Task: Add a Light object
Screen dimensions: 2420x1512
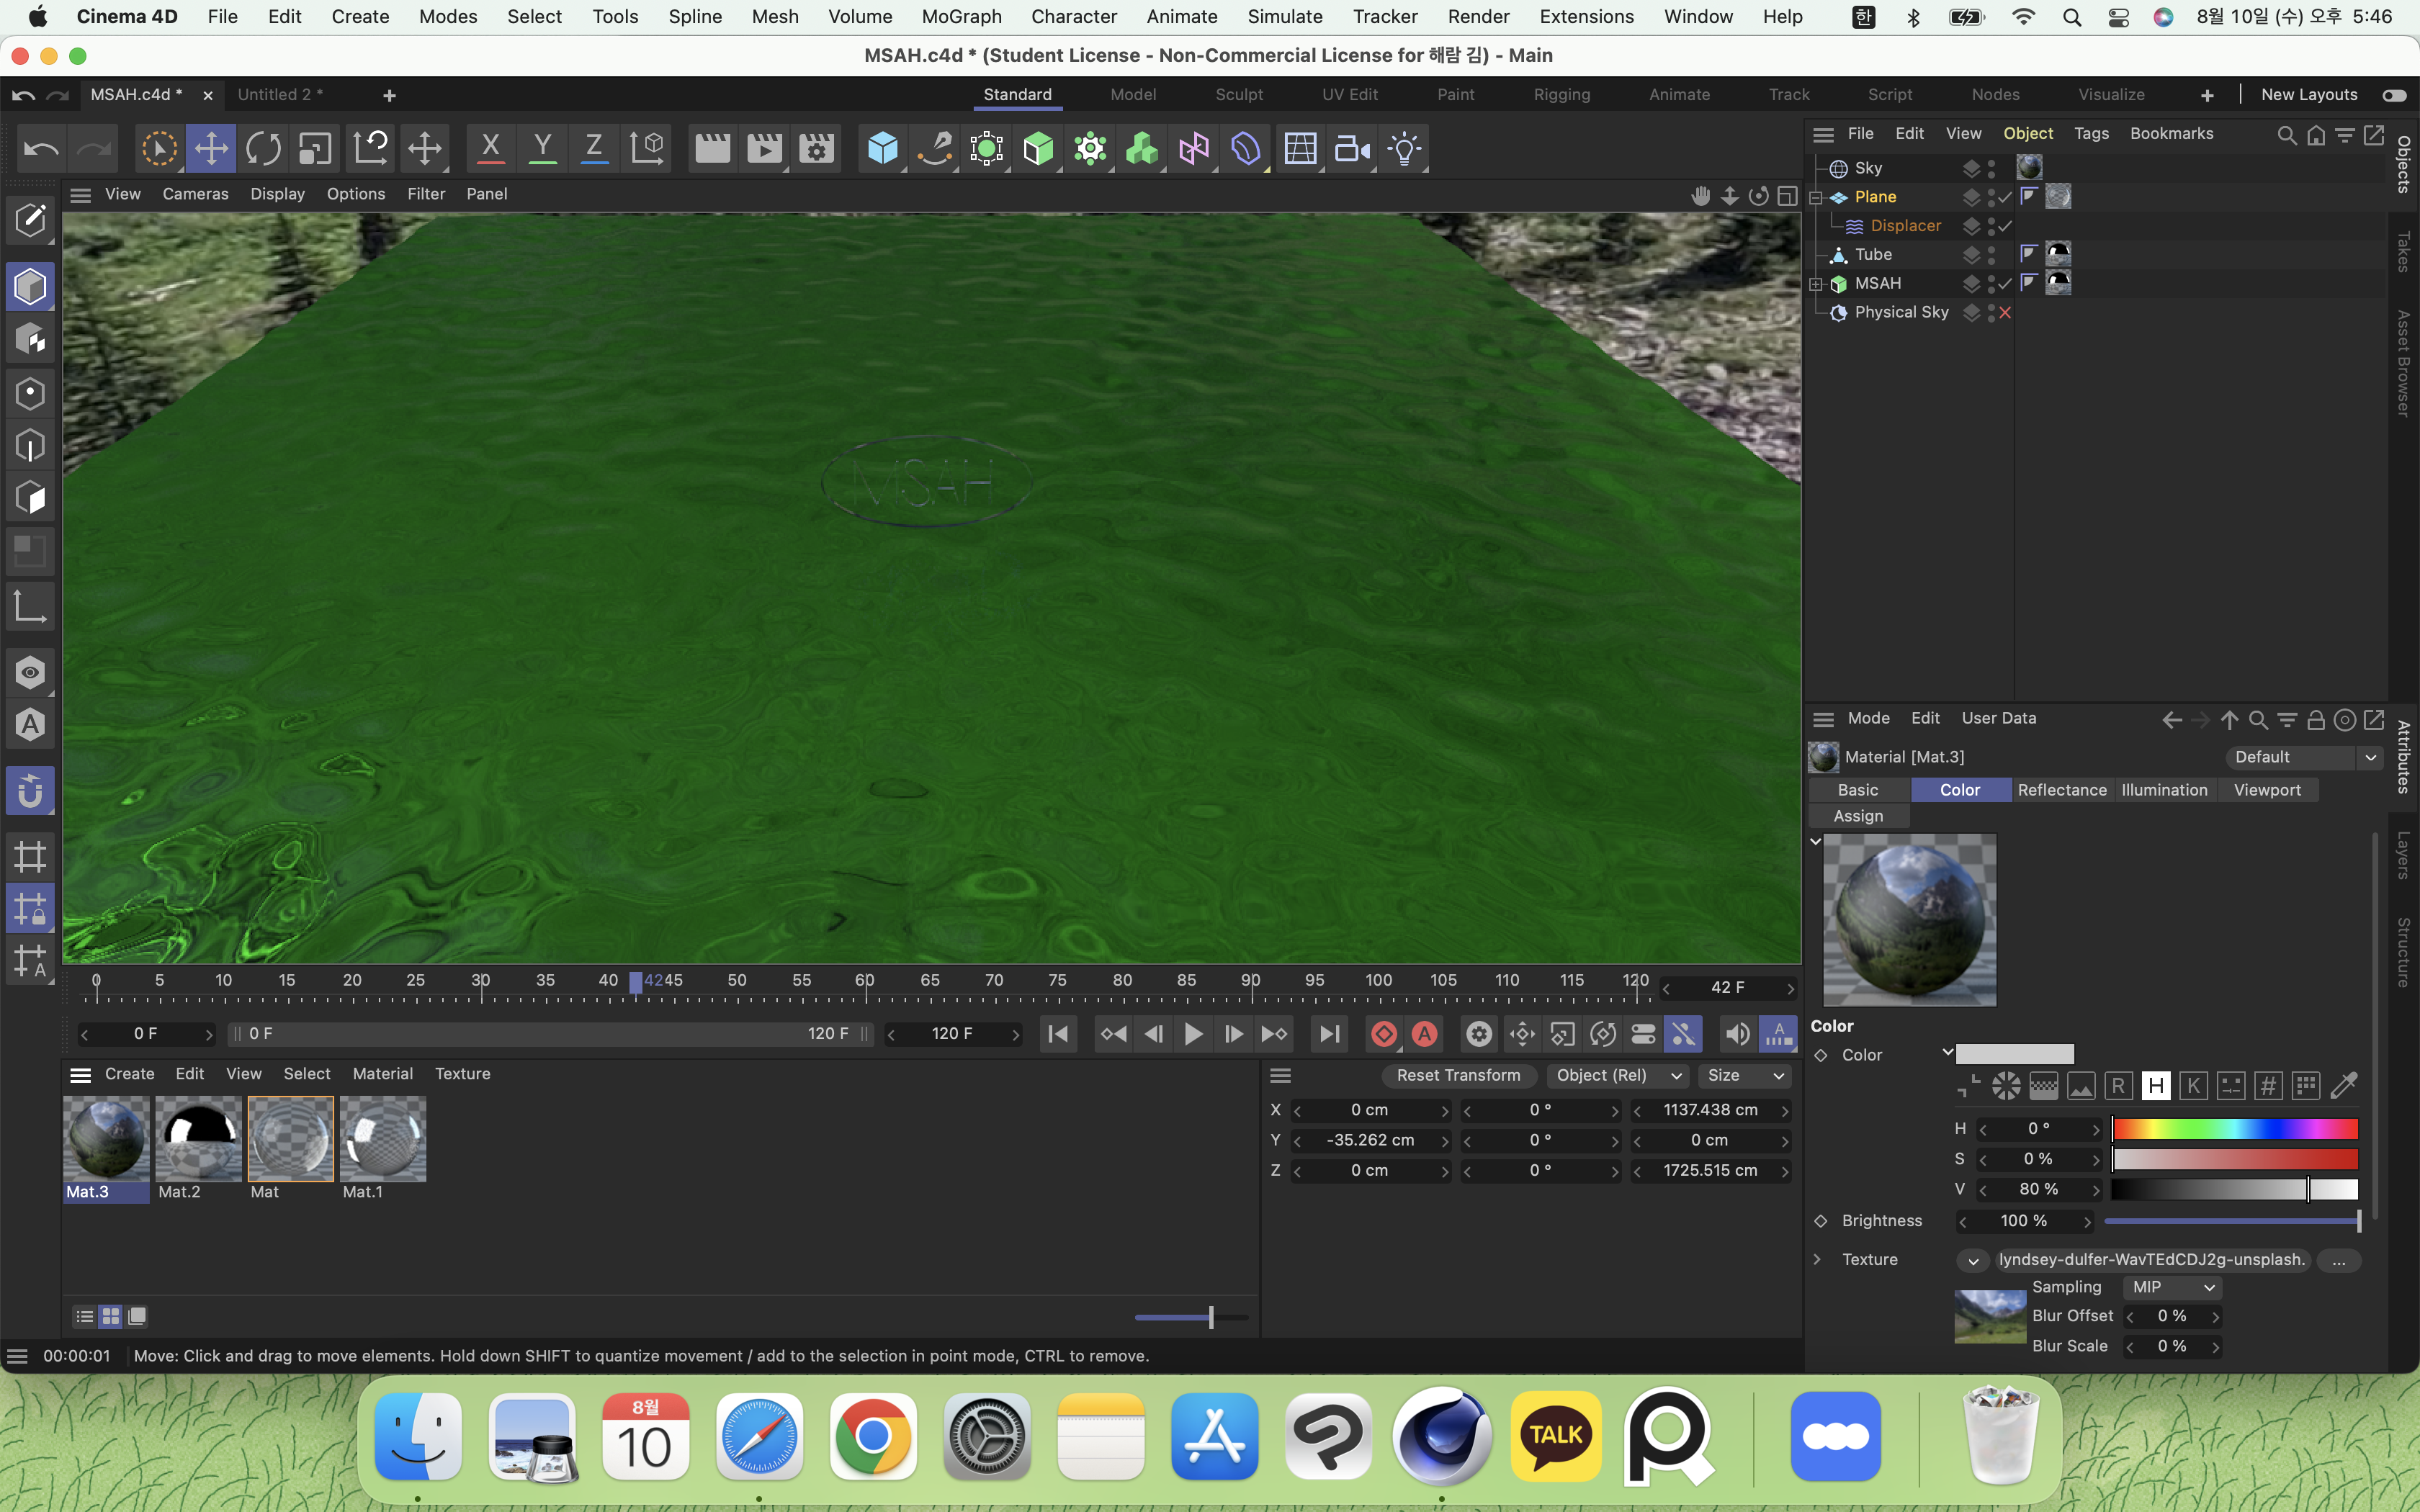Action: 1404,149
